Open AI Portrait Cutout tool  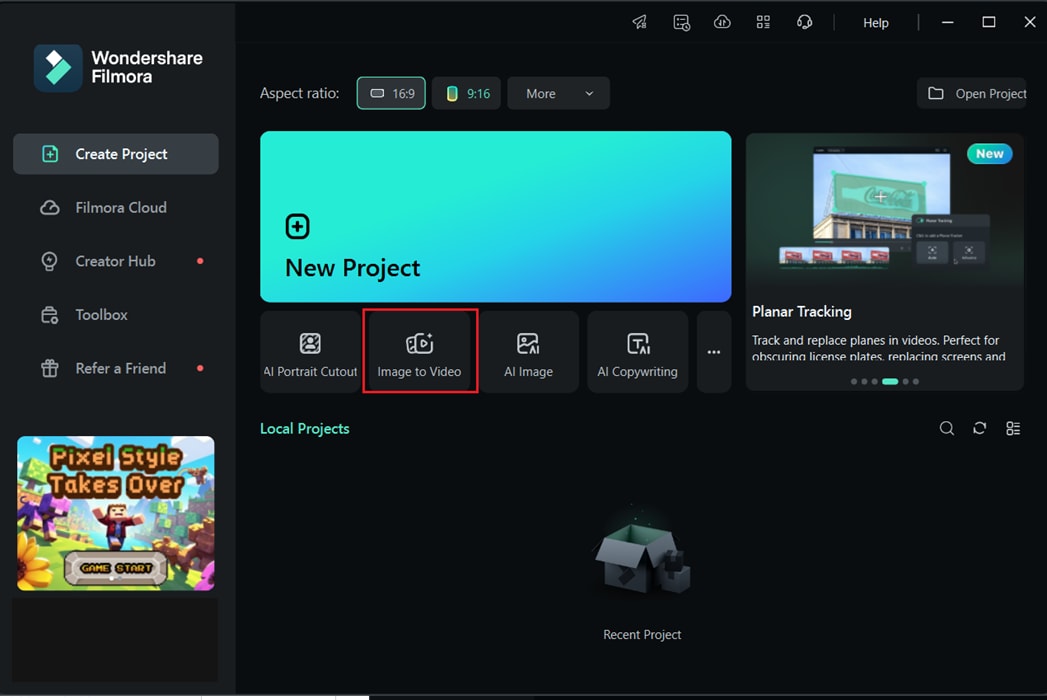(310, 352)
